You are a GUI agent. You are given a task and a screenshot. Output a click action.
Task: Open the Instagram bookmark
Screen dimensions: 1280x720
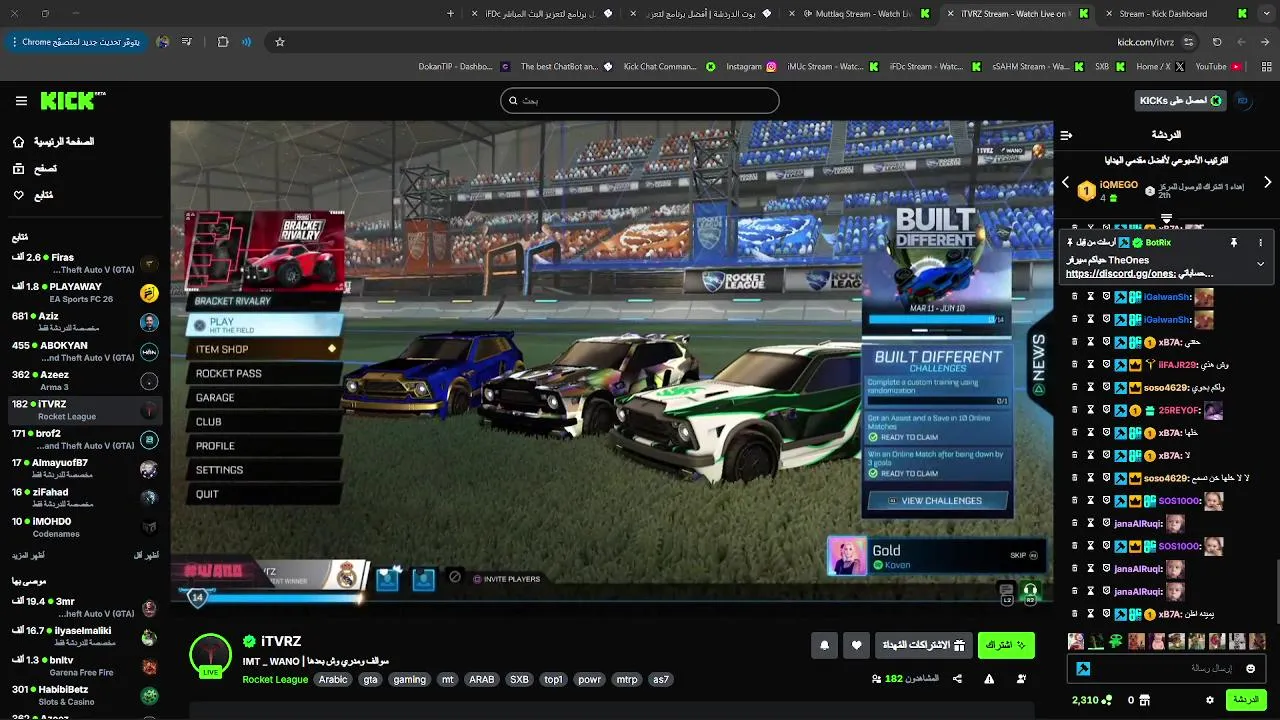click(751, 67)
